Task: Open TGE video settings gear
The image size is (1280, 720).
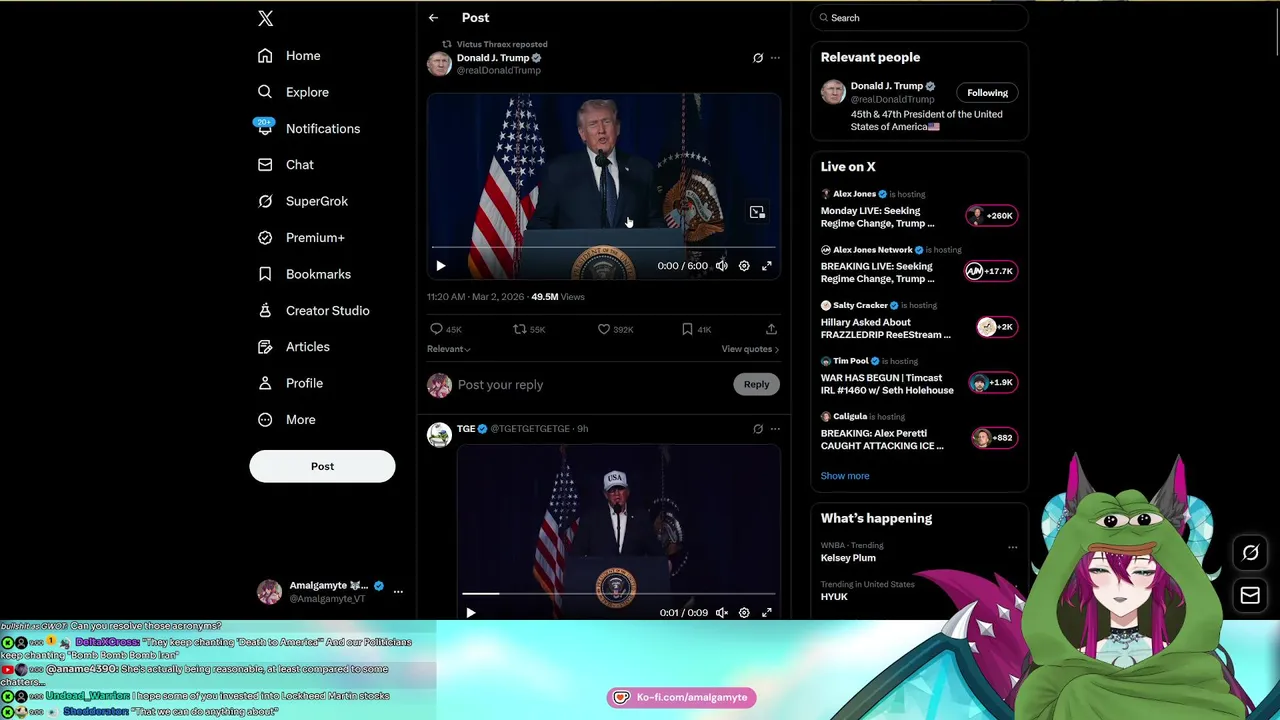Action: point(744,613)
